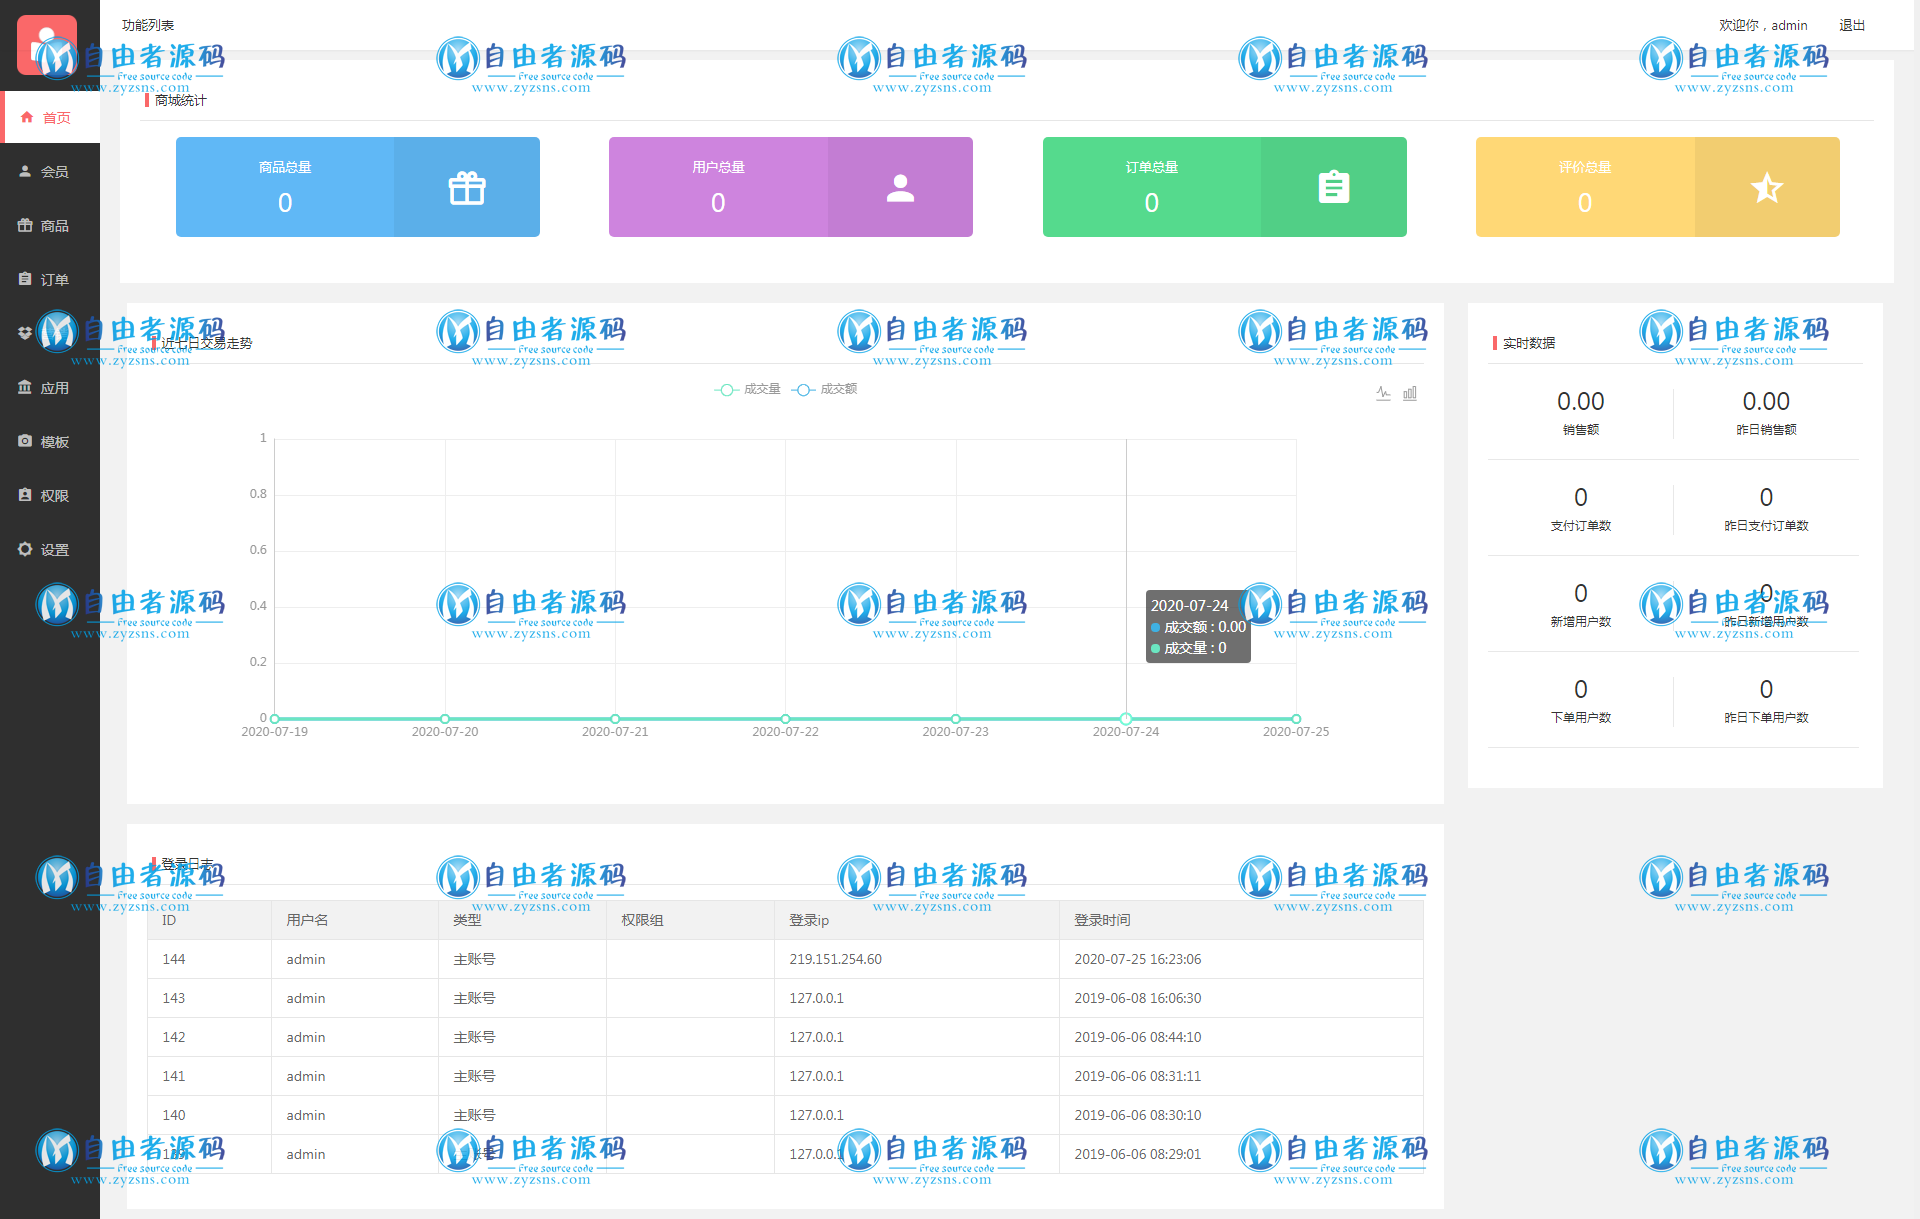The image size is (1920, 1219).
Task: Select the 2020-07-20 chart data point
Action: point(445,718)
